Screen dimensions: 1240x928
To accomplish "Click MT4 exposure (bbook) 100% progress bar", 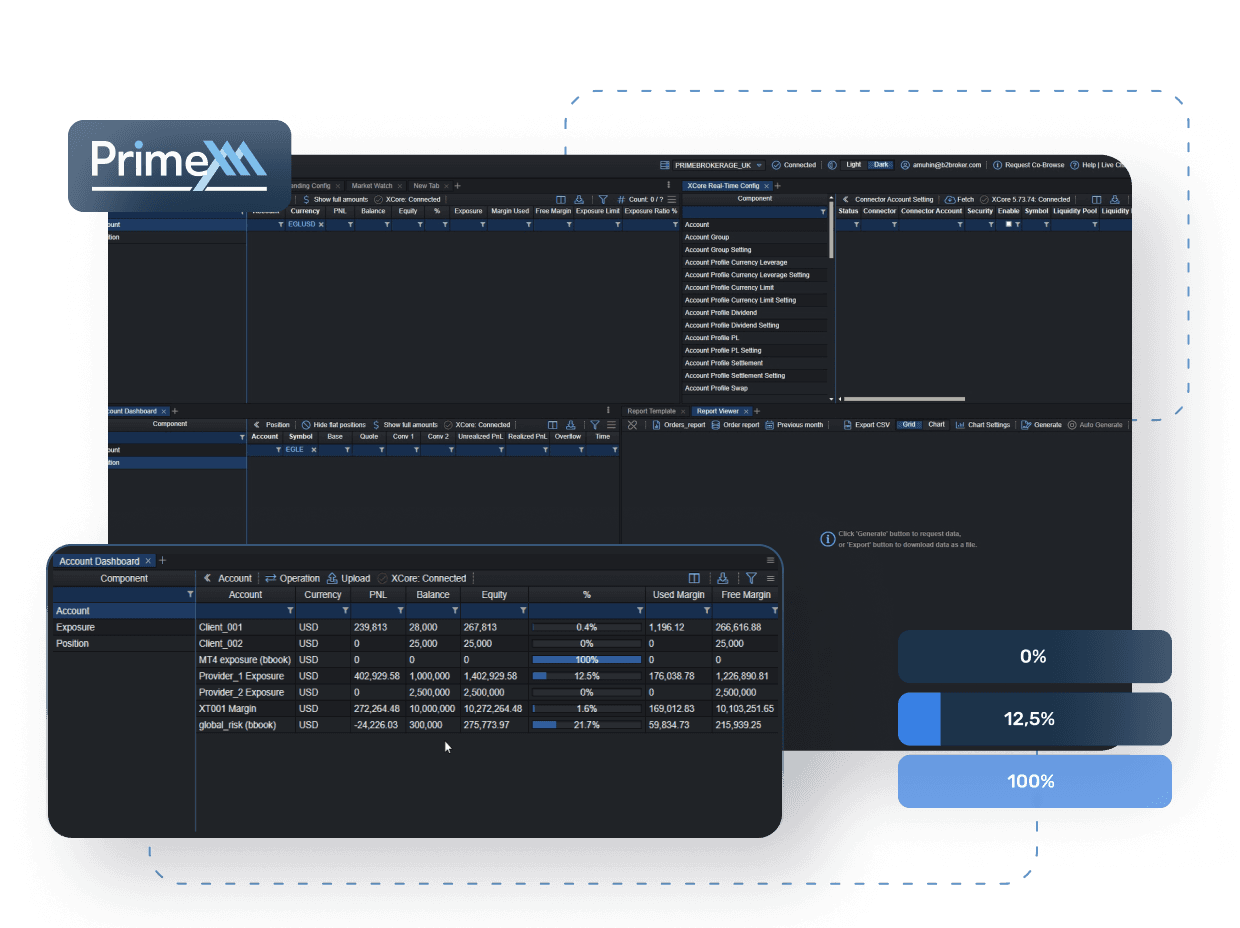I will (x=587, y=660).
